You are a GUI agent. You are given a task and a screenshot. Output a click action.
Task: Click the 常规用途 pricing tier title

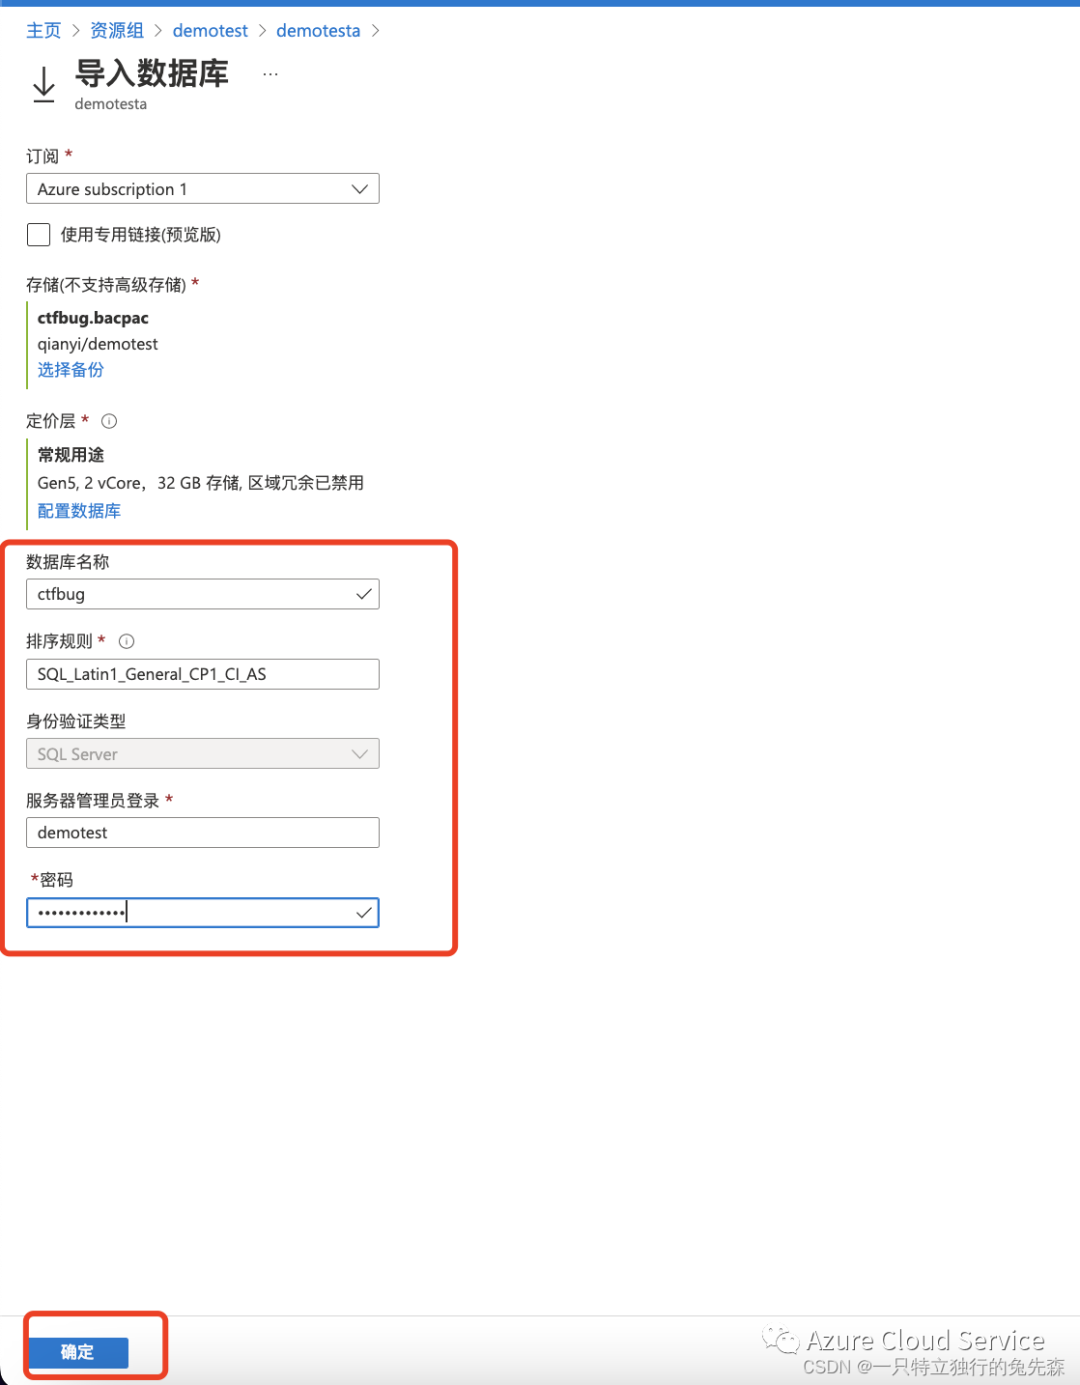pyautogui.click(x=71, y=455)
